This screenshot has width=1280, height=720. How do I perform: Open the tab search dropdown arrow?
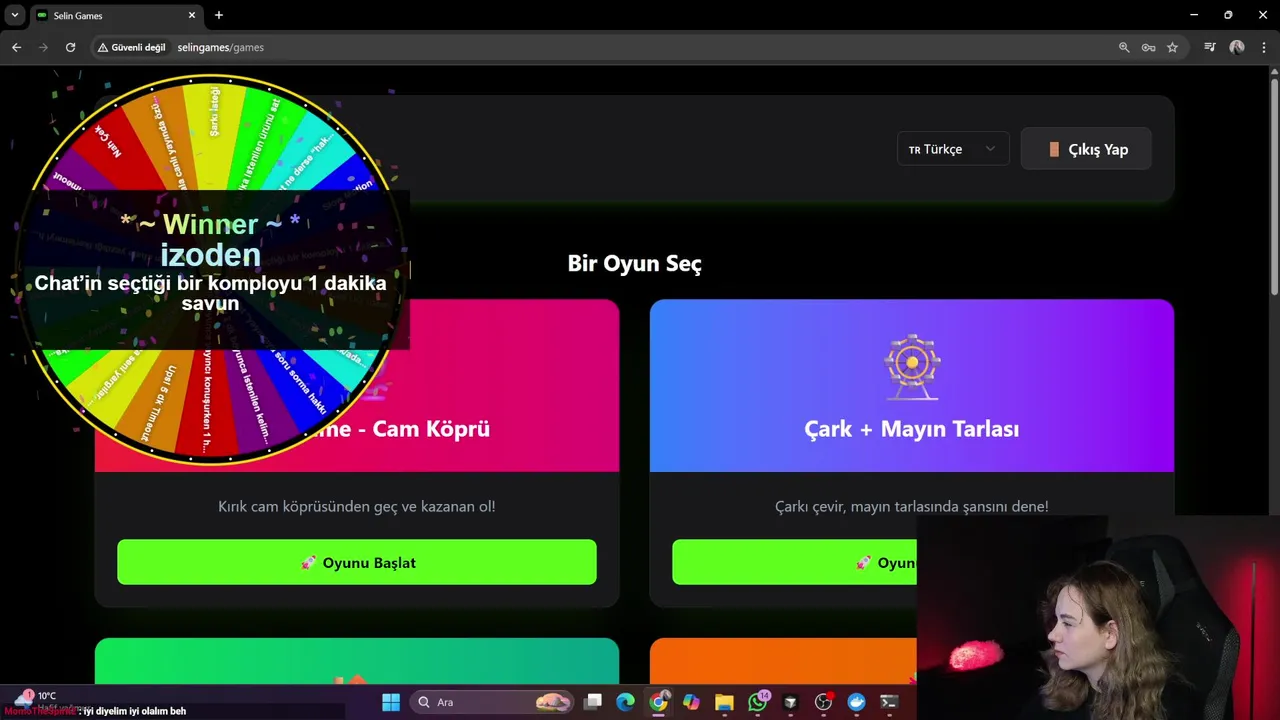[x=14, y=15]
